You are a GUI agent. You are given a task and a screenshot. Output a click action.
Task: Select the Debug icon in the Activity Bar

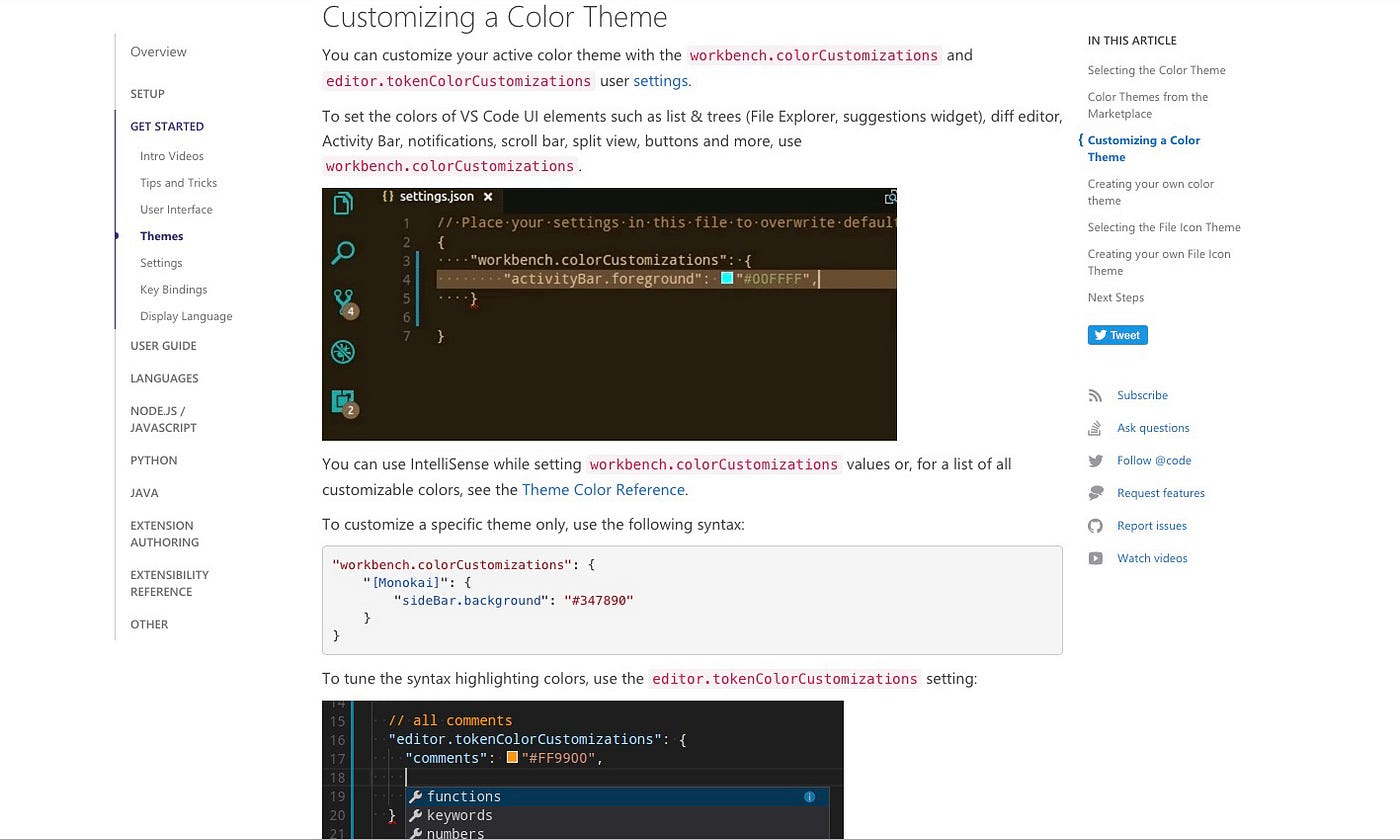coord(343,351)
